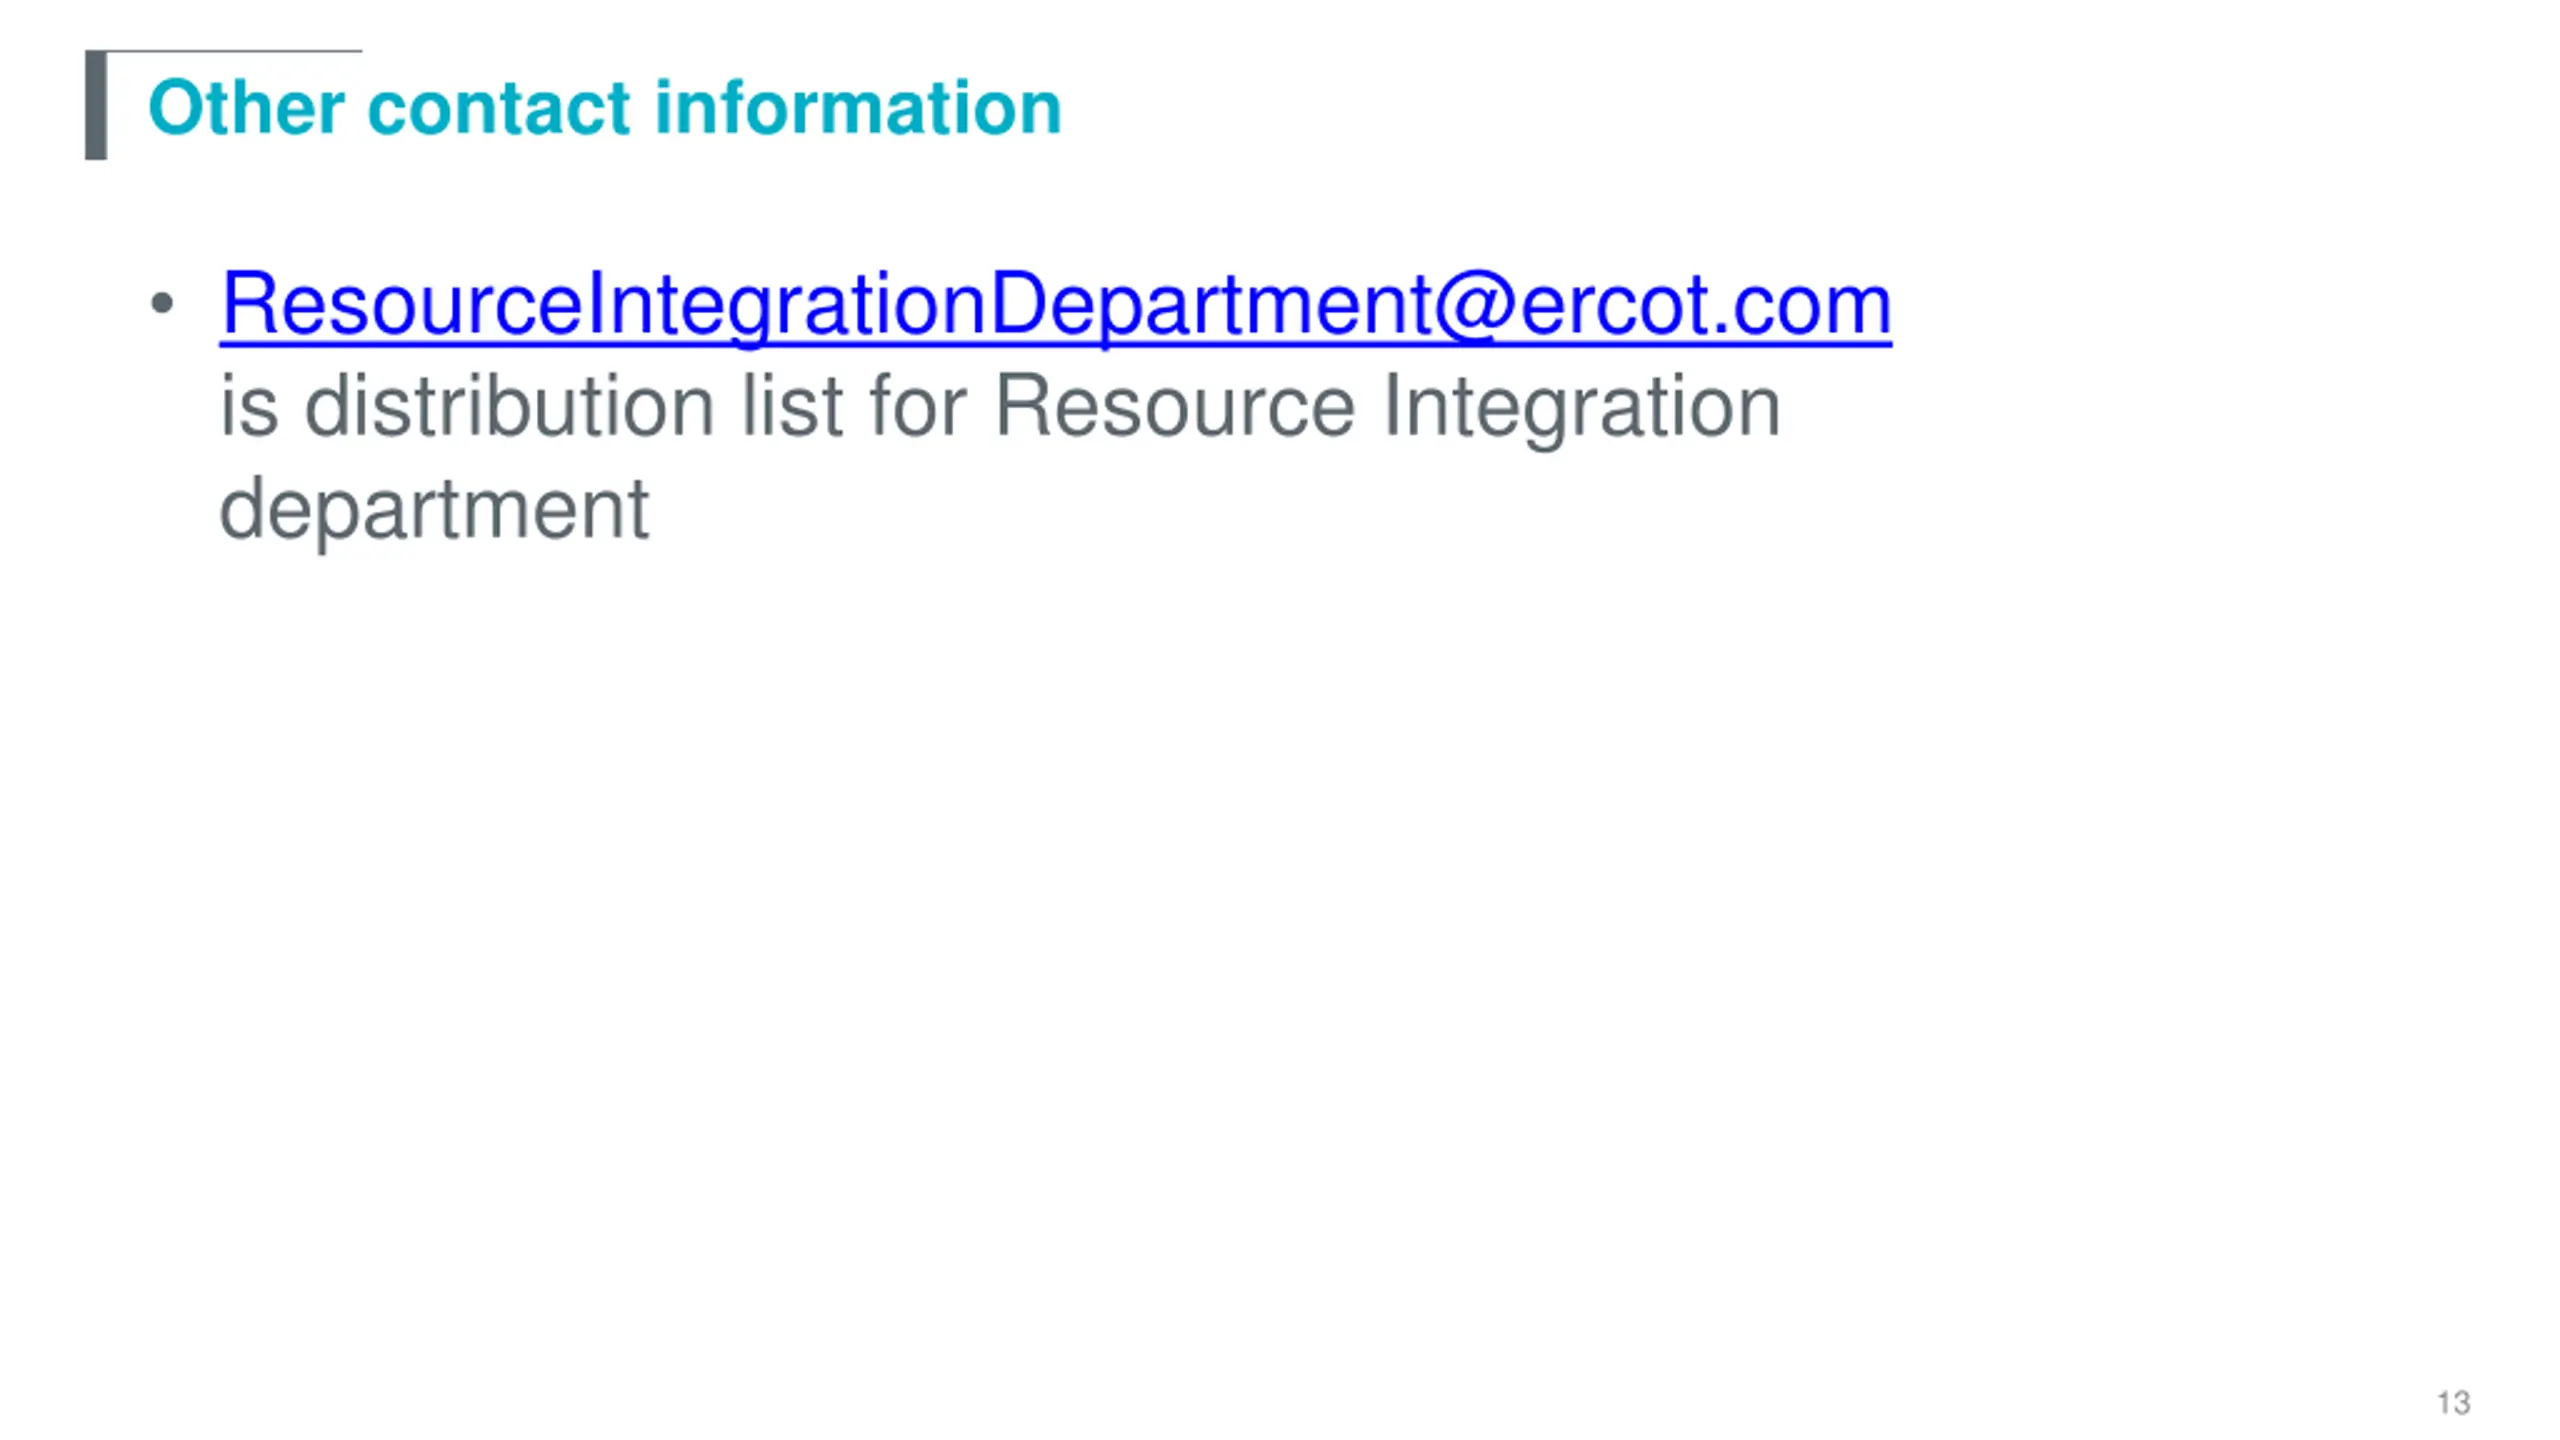Click the word 'is' starting the description
This screenshot has height=1440, width=2560.
click(248, 407)
